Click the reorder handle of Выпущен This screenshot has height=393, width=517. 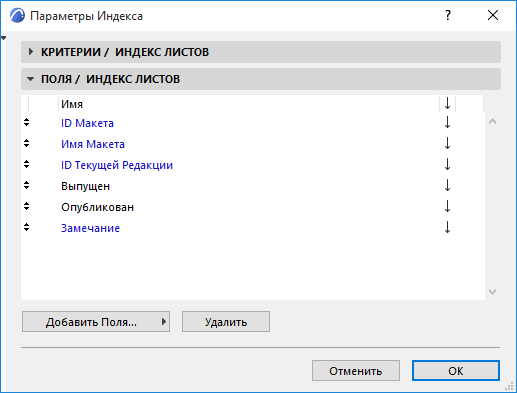(27, 185)
